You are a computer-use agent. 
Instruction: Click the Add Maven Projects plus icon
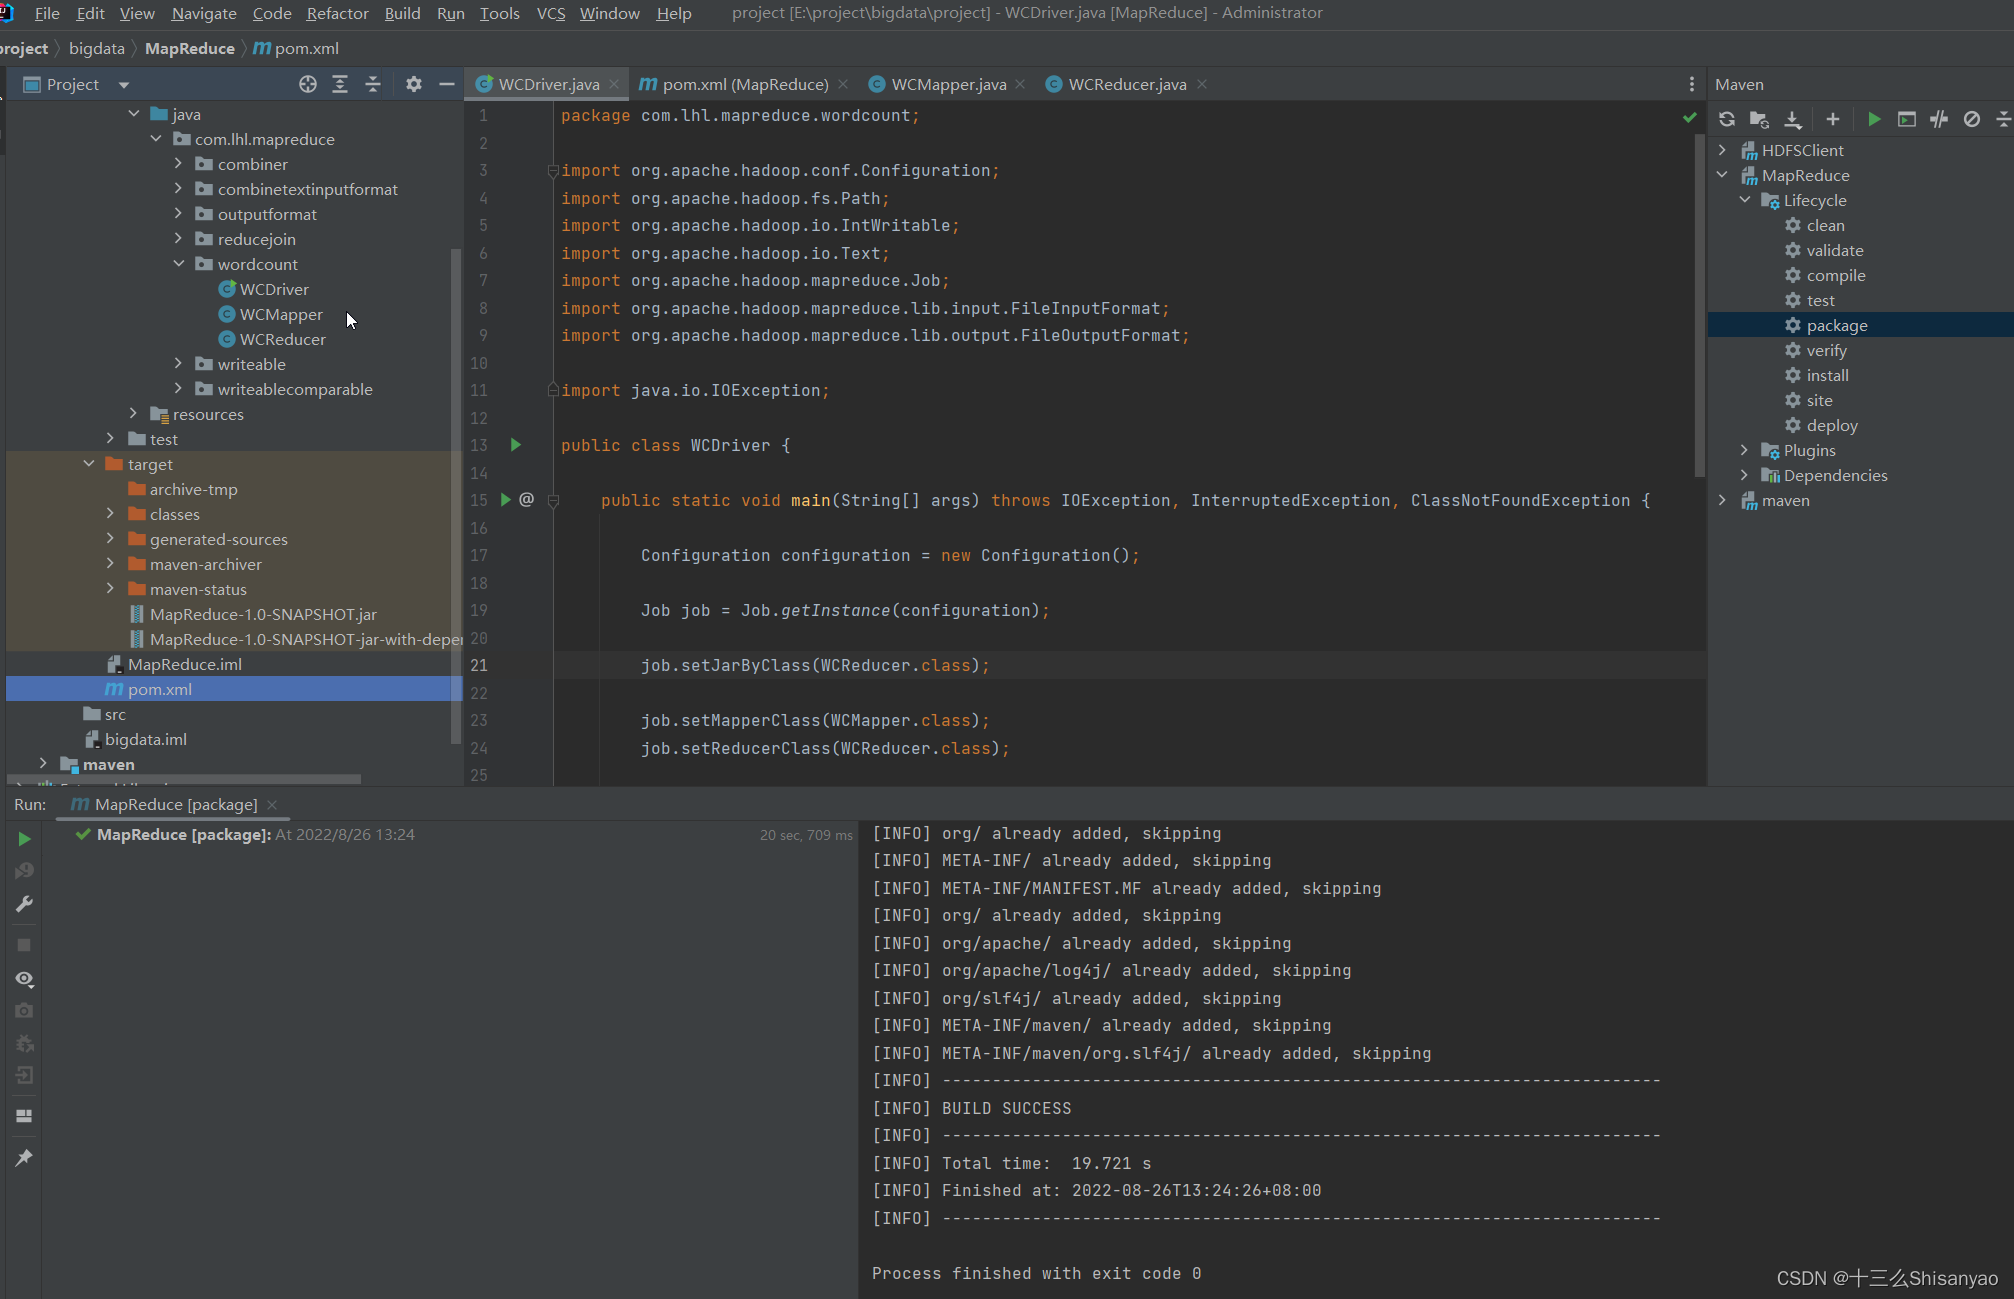click(x=1832, y=119)
